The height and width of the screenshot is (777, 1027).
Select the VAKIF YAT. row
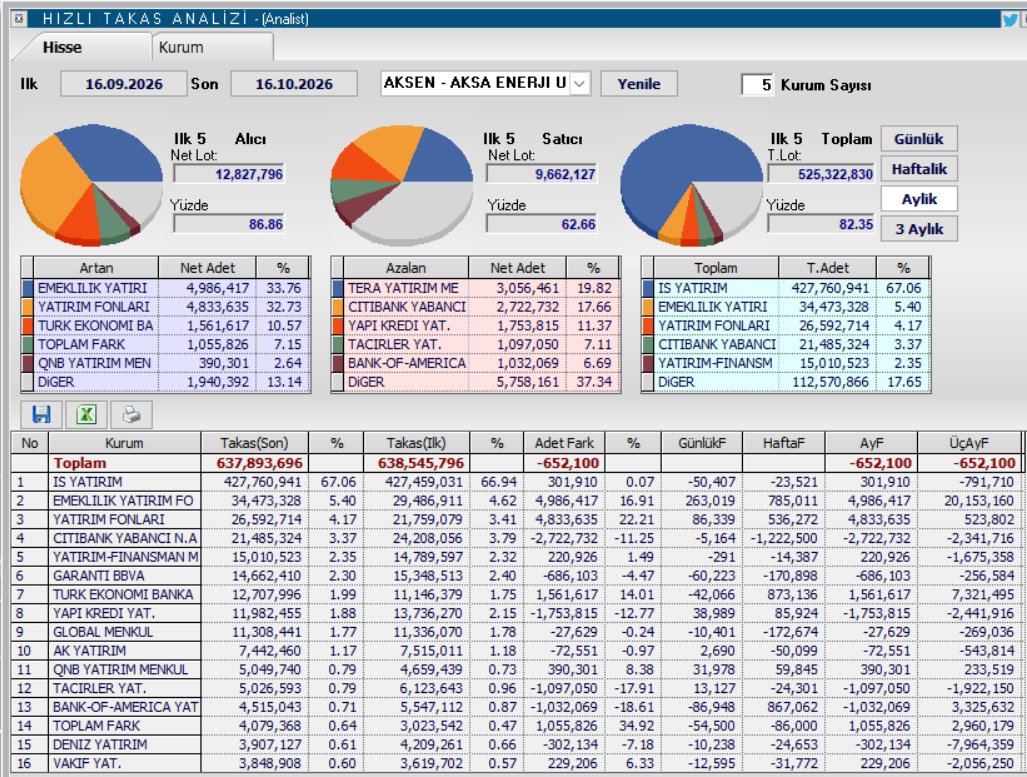tap(515, 764)
